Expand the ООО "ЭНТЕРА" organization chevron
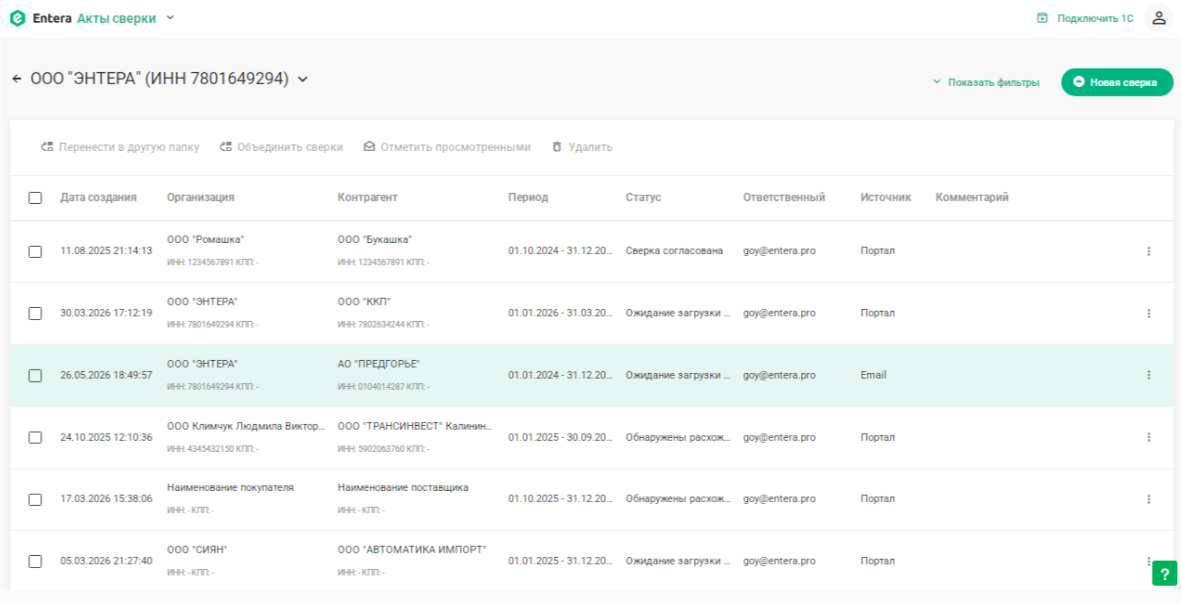The width and height of the screenshot is (1181, 604). click(x=303, y=79)
